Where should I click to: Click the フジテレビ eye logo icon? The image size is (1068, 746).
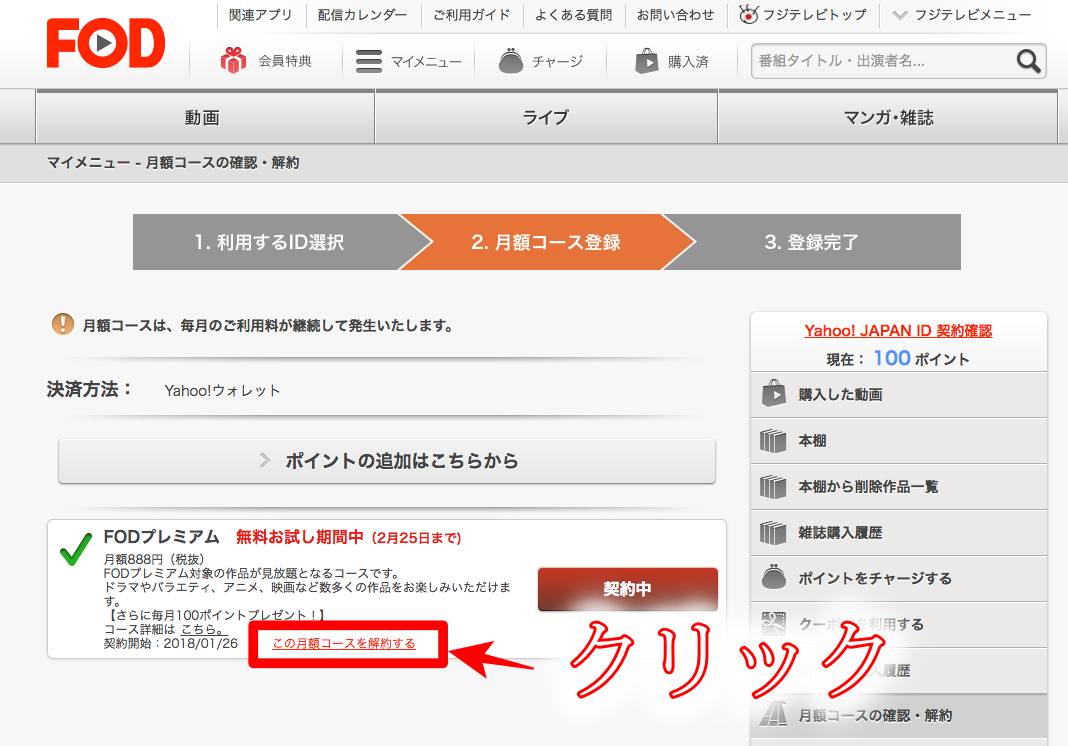(749, 14)
